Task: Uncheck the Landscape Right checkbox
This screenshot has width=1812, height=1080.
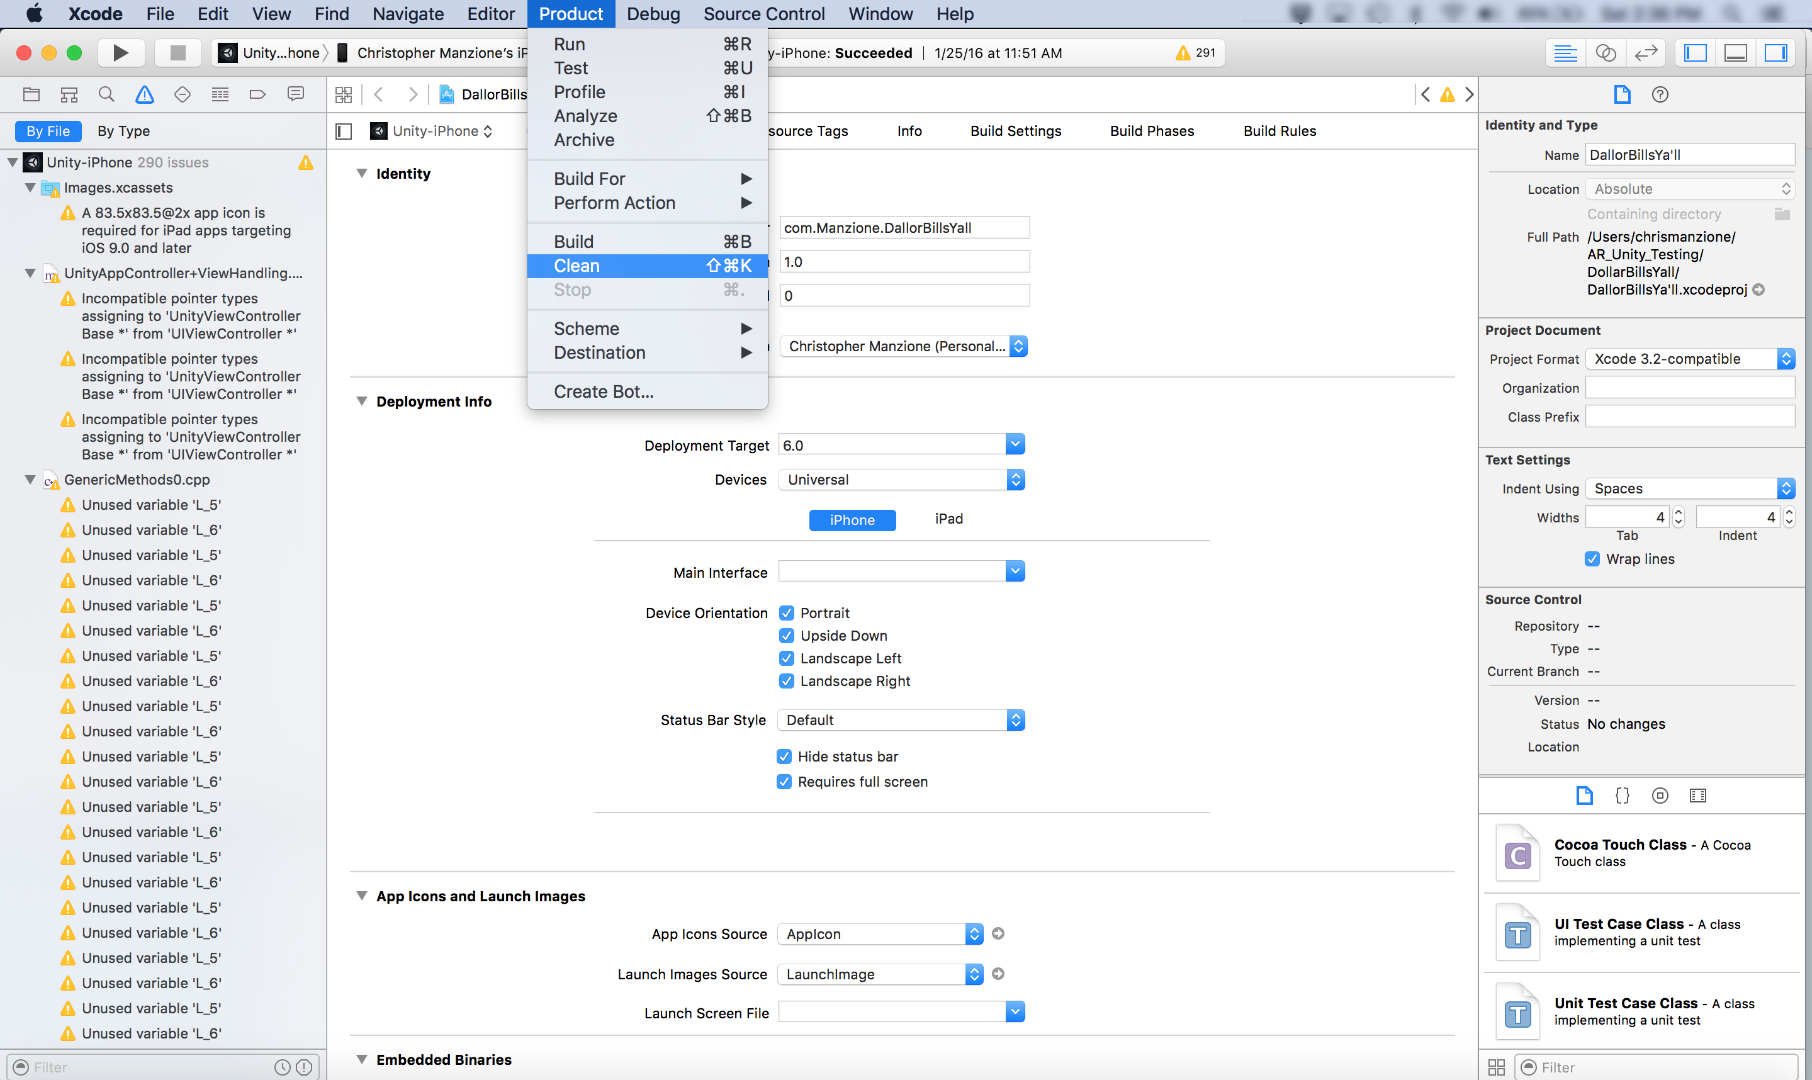Action: 786,681
